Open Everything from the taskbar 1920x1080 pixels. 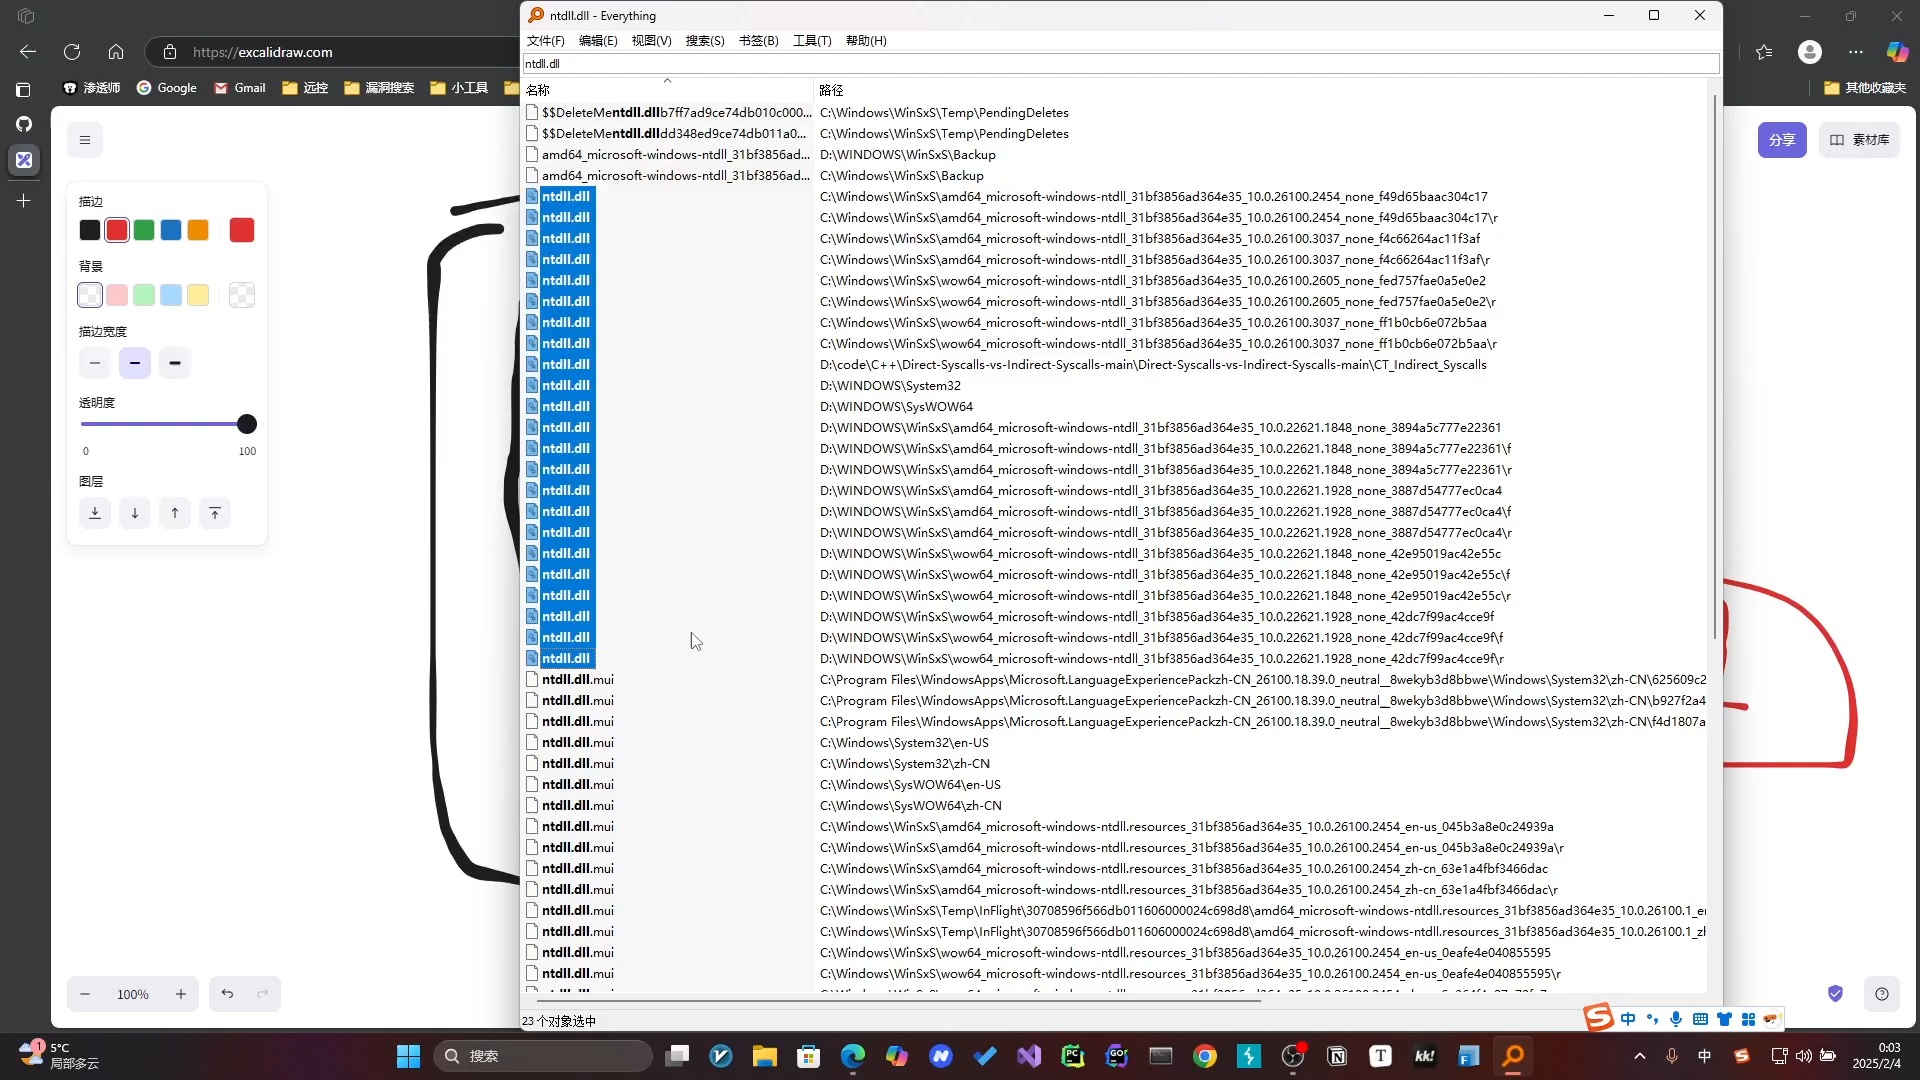click(1513, 1056)
